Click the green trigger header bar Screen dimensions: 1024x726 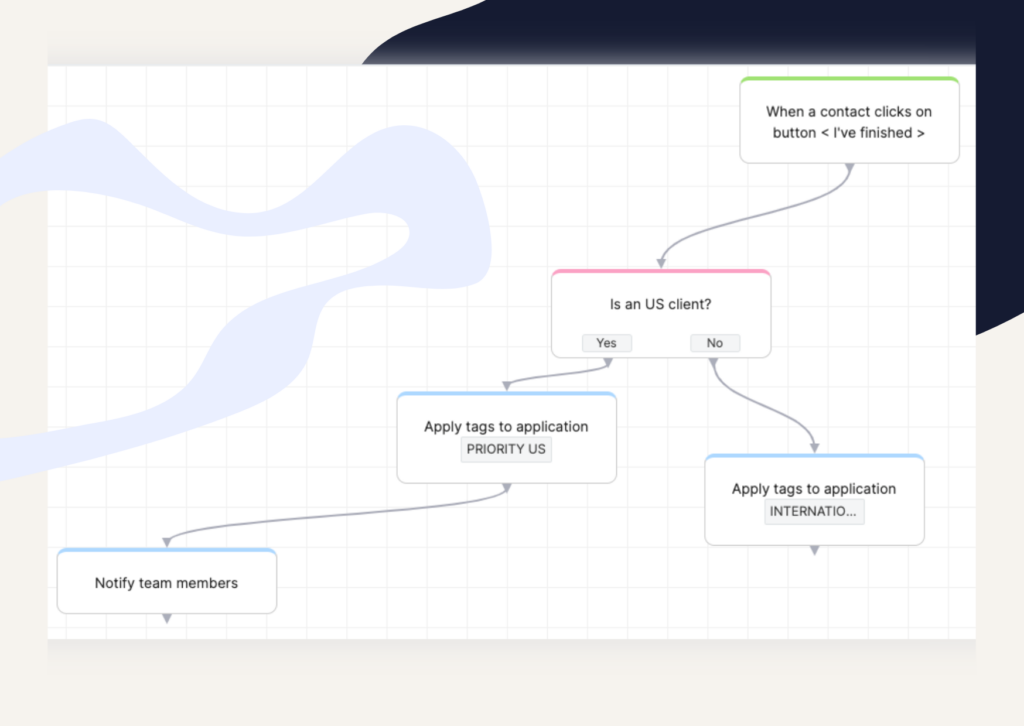click(x=849, y=79)
